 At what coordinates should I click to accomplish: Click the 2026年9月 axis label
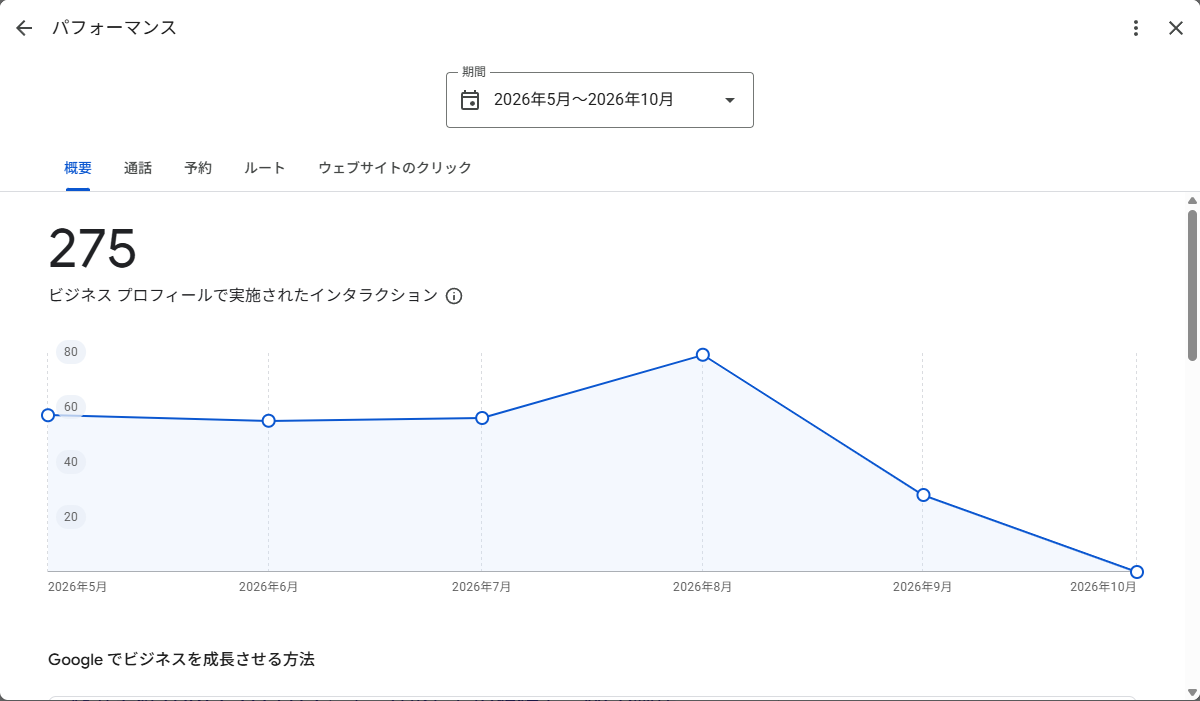tap(922, 587)
